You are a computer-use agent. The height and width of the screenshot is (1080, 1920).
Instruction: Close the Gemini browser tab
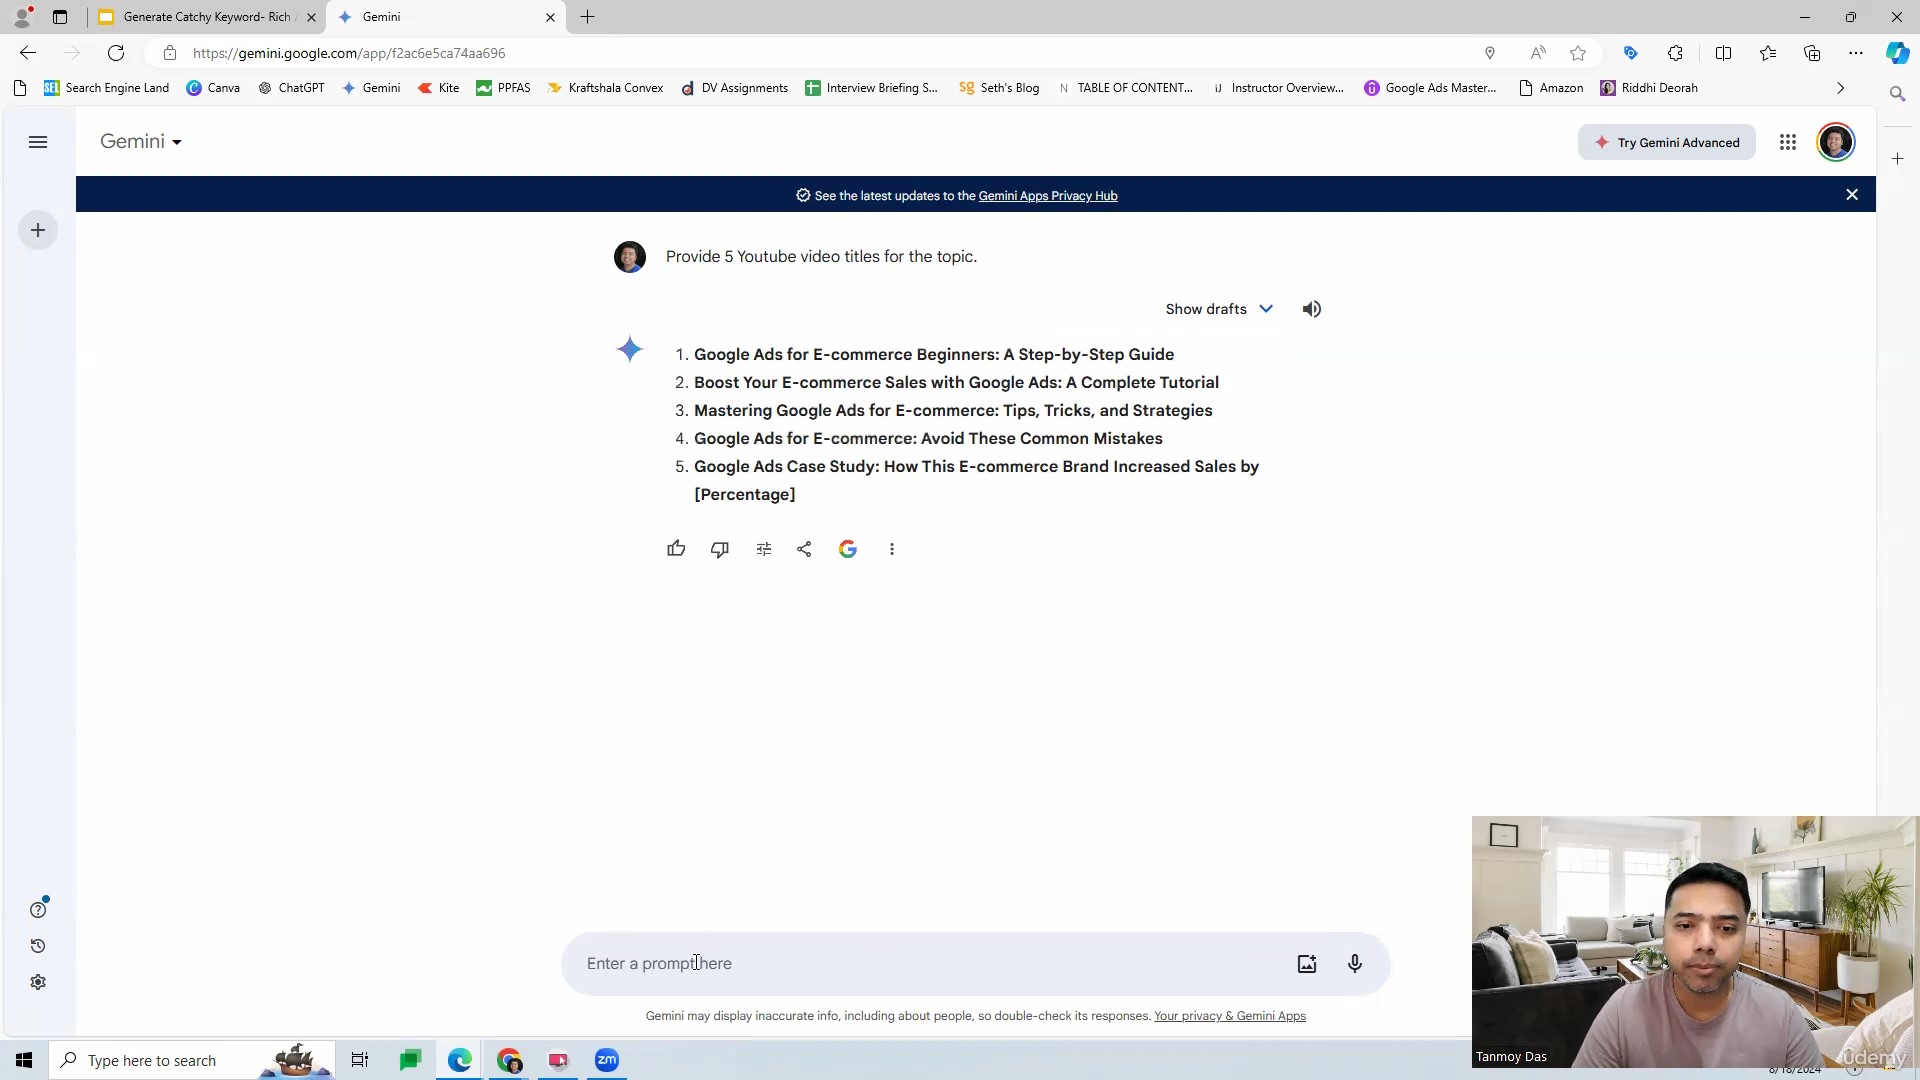tap(550, 17)
